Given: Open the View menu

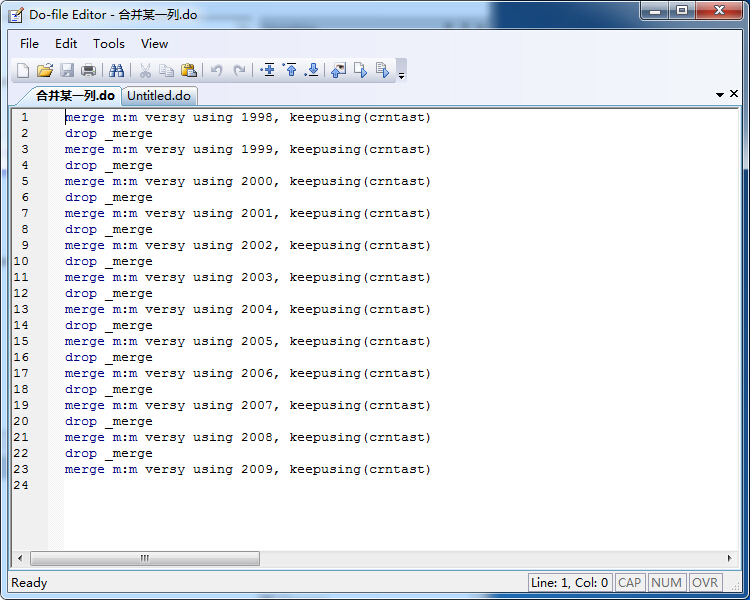Looking at the screenshot, I should click(154, 44).
